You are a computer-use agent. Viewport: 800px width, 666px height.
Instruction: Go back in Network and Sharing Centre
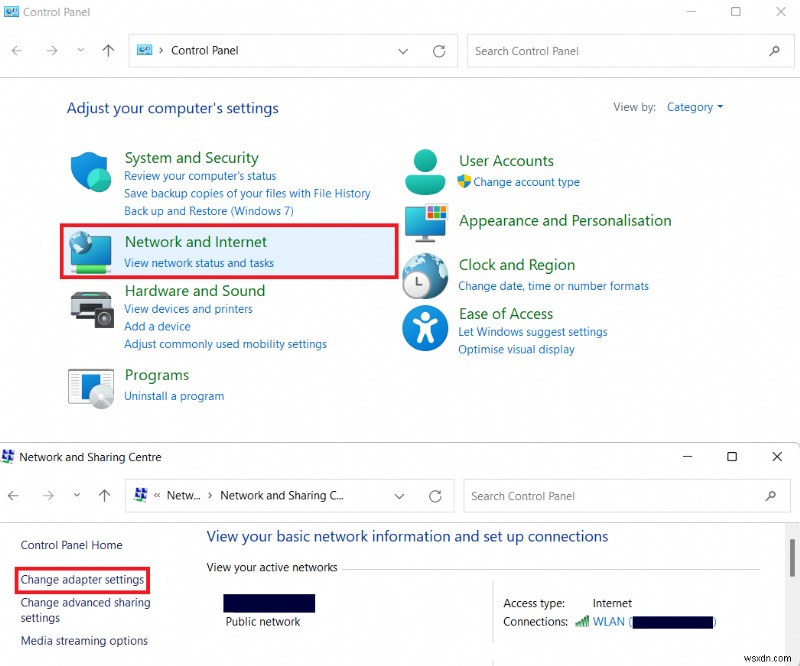tap(13, 495)
